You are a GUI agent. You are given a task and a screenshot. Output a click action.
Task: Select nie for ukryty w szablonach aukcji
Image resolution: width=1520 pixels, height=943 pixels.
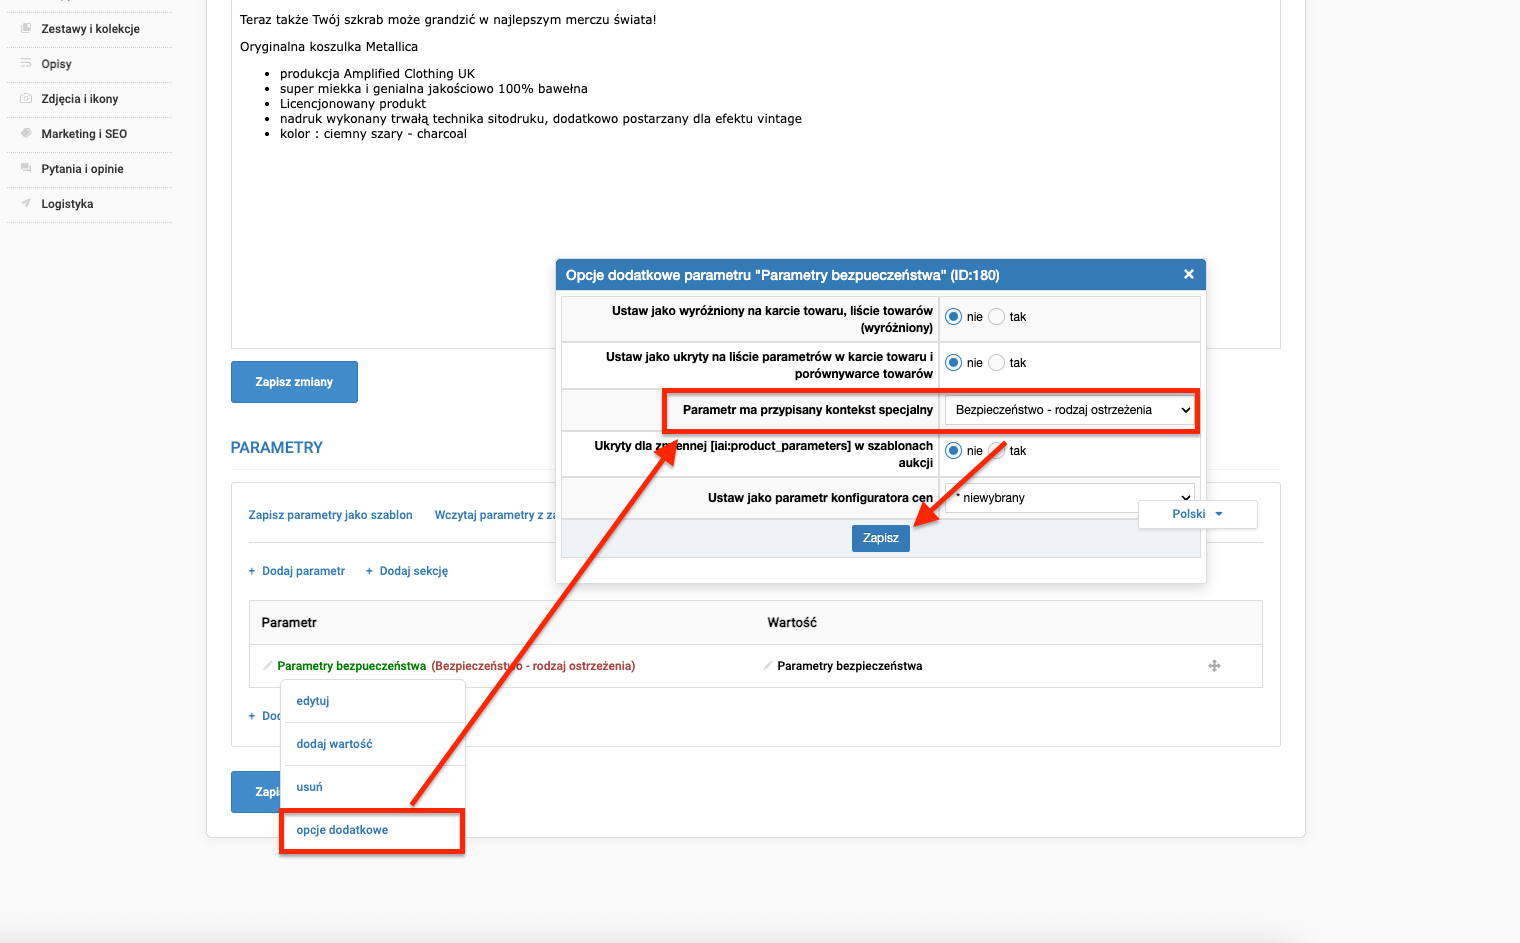tap(954, 451)
